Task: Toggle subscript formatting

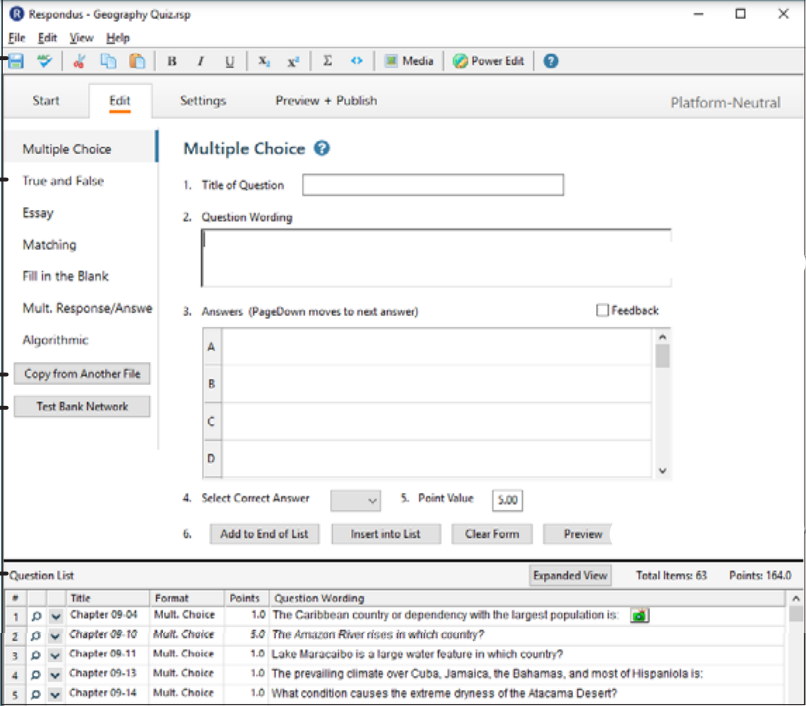Action: coord(263,61)
